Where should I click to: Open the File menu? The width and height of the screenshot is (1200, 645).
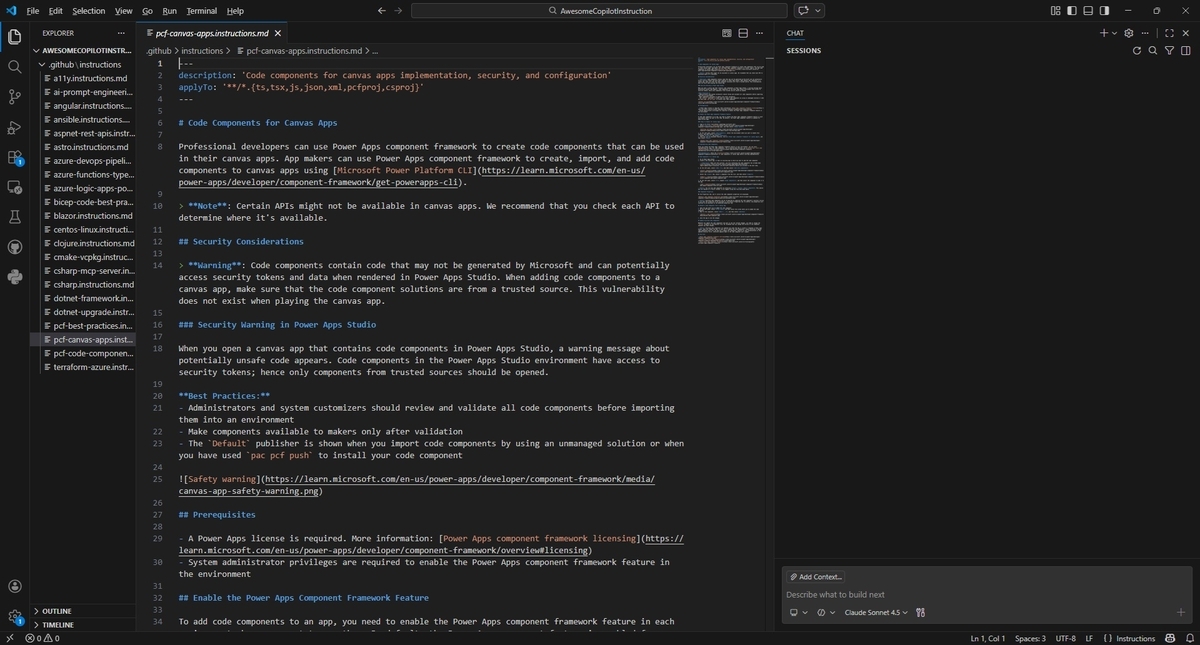(x=33, y=11)
